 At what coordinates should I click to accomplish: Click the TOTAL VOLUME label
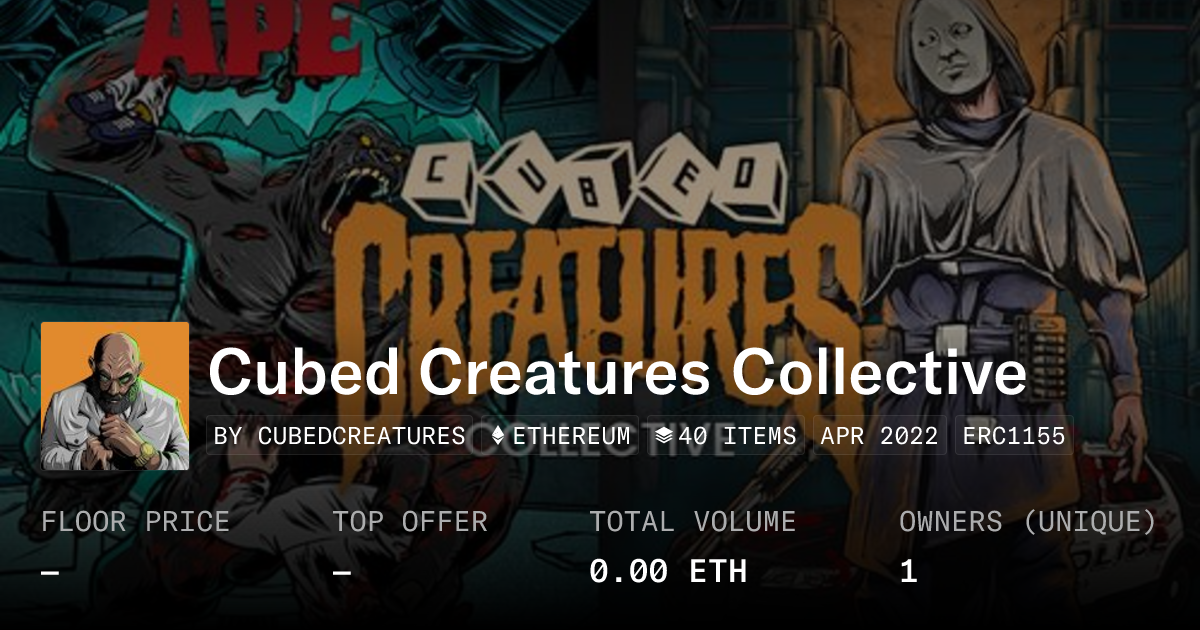click(692, 522)
